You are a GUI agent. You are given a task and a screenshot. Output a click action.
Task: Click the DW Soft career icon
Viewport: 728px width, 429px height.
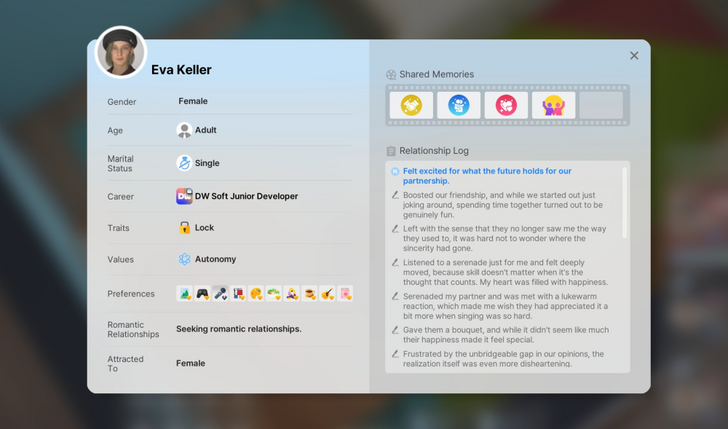[184, 196]
